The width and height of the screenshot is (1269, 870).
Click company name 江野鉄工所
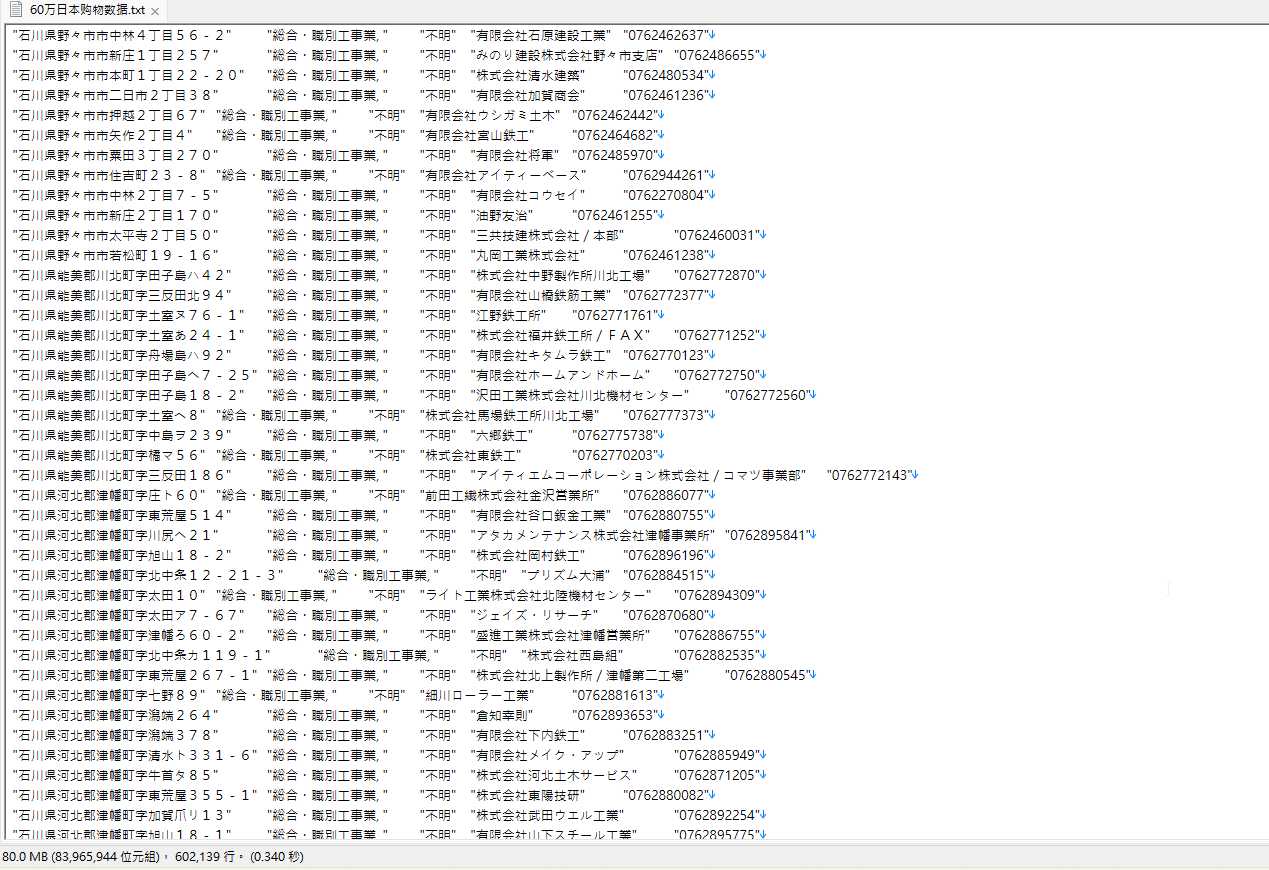(x=510, y=315)
